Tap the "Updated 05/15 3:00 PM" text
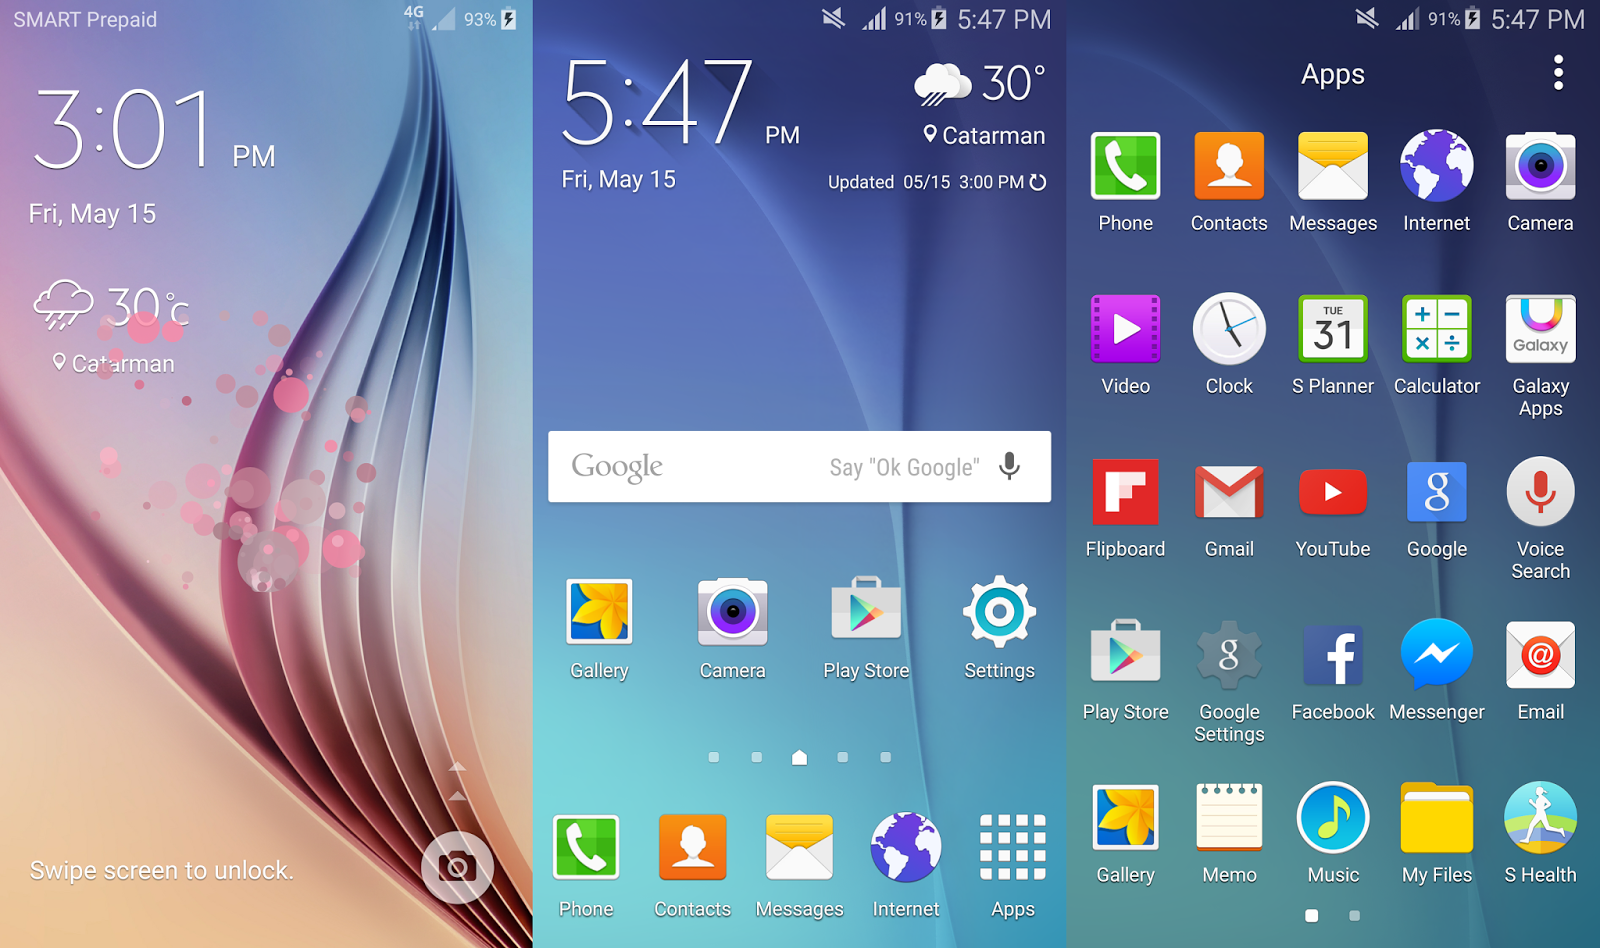The width and height of the screenshot is (1600, 948). 925,182
